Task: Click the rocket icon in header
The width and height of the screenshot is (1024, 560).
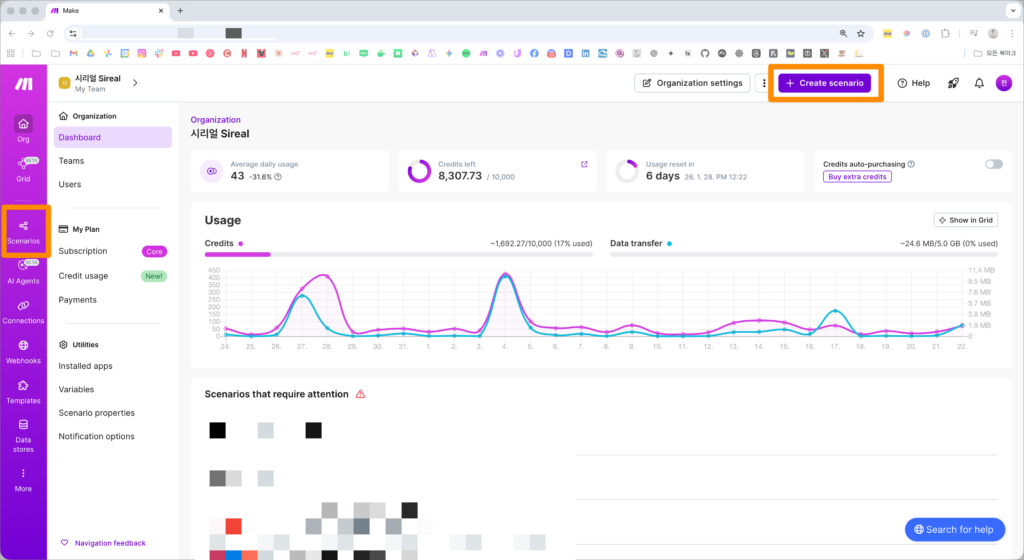Action: [x=953, y=83]
